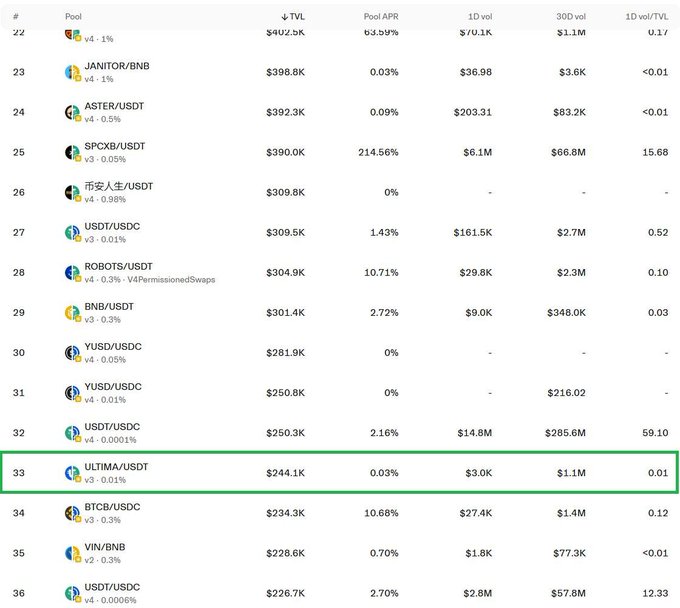Click the ROBOTS/USDT token pair icon
680x608 pixels.
[73, 273]
